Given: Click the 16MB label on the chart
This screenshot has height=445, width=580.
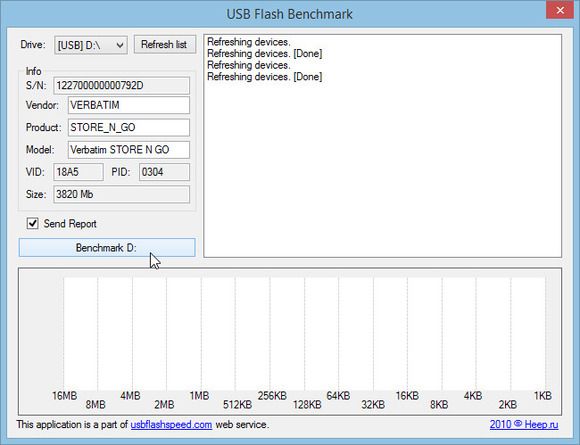Looking at the screenshot, I should [x=65, y=396].
